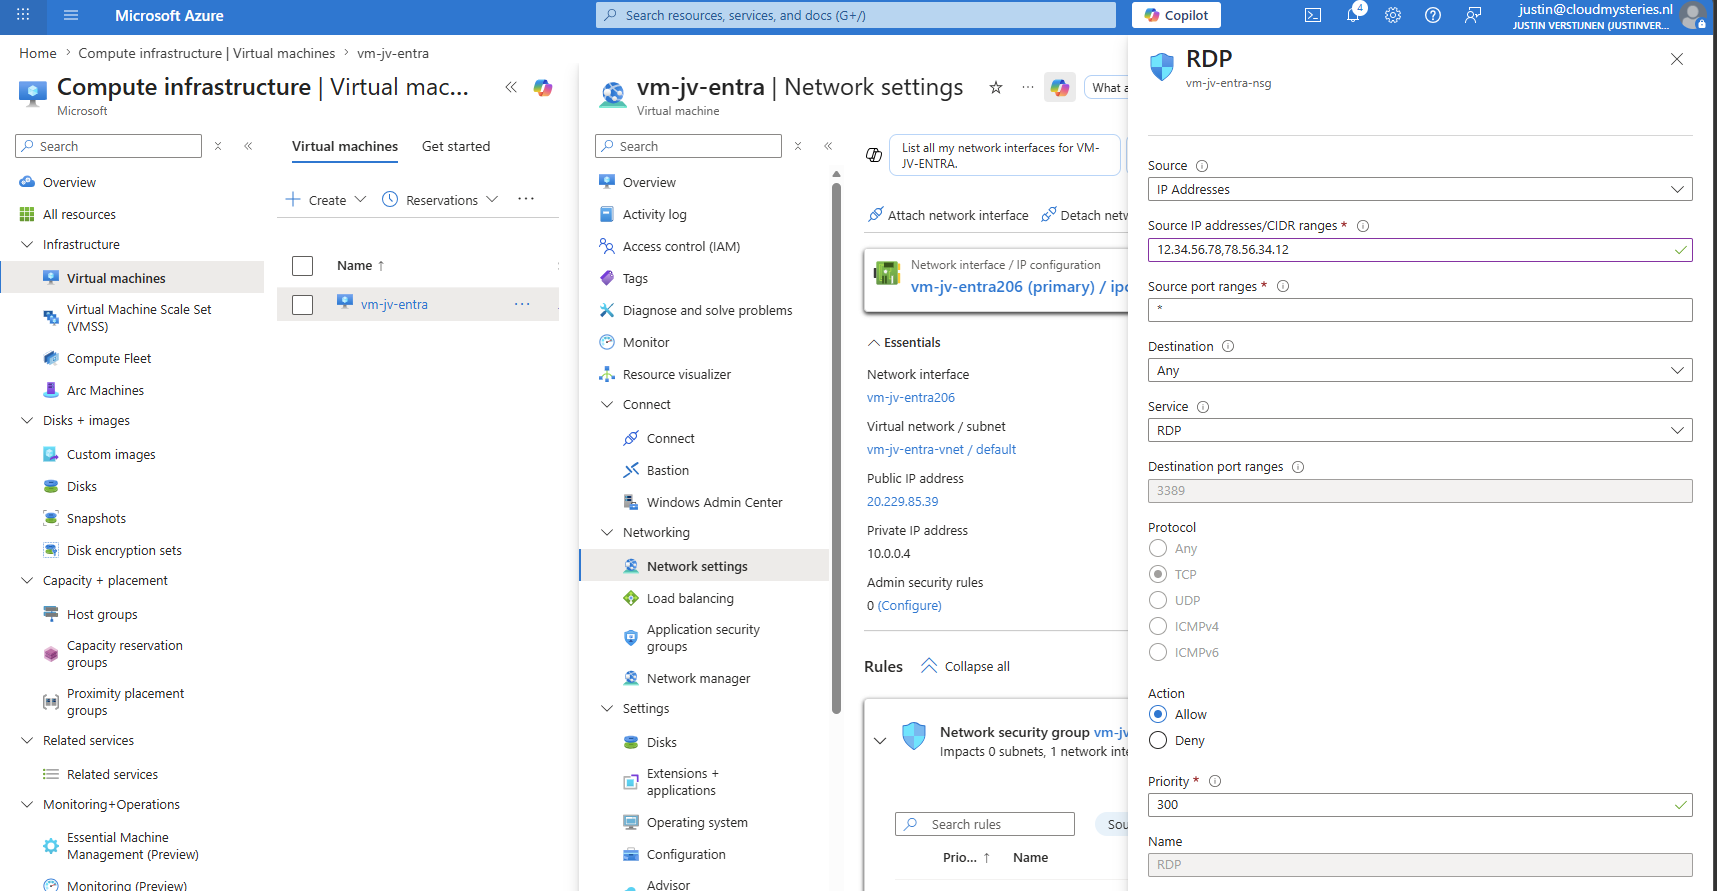Screen dimensions: 1717x891
Task: Close the RDP rule panel
Action: 1677,59
